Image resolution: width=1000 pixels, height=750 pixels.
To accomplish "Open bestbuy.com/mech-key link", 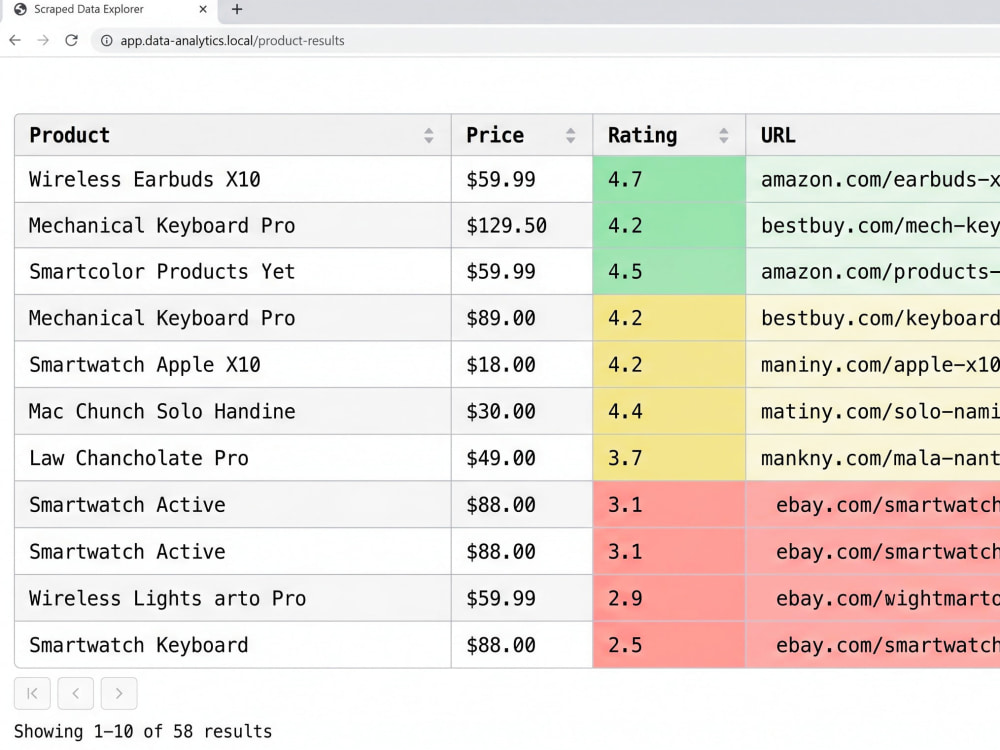I will coord(880,226).
